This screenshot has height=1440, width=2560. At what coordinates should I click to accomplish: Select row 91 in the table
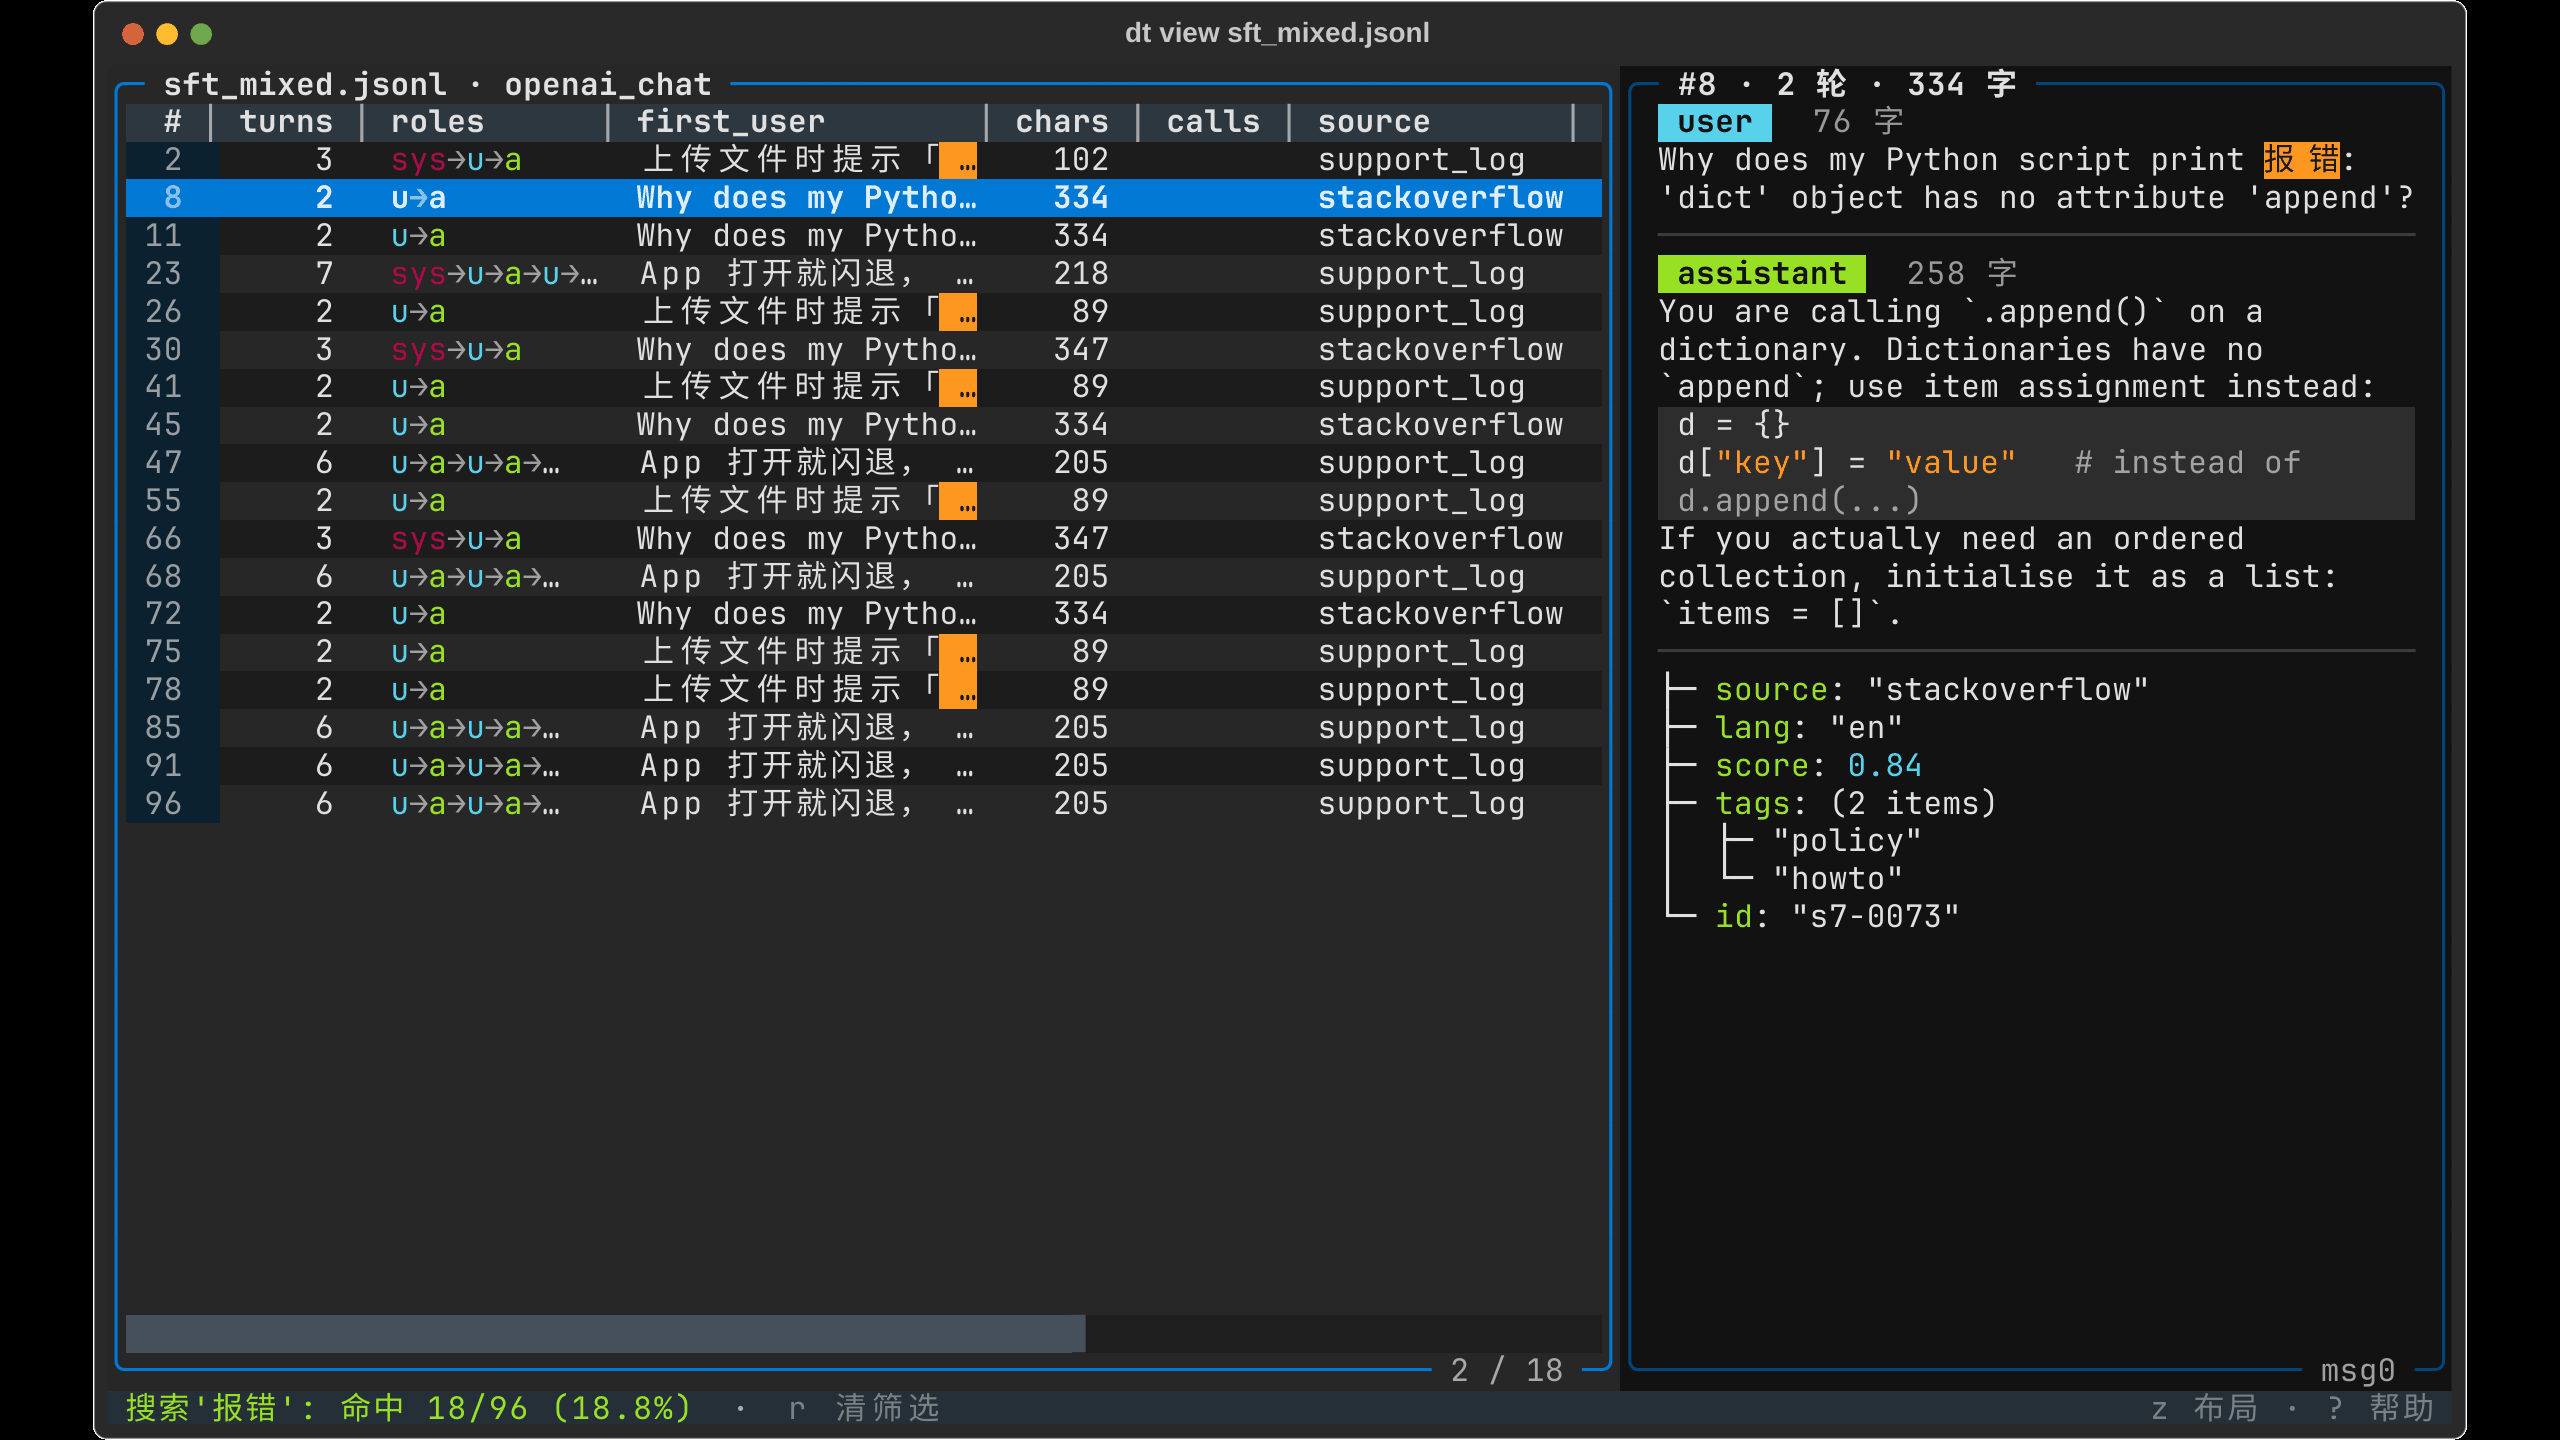click(863, 766)
